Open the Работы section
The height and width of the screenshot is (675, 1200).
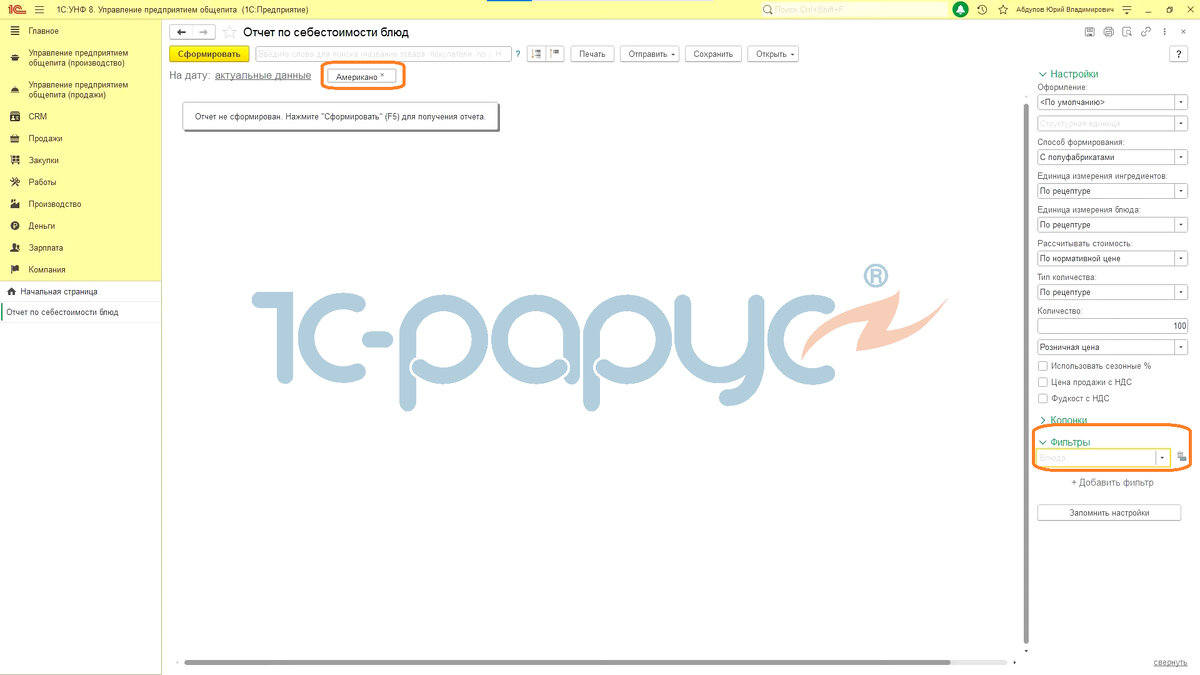42,182
